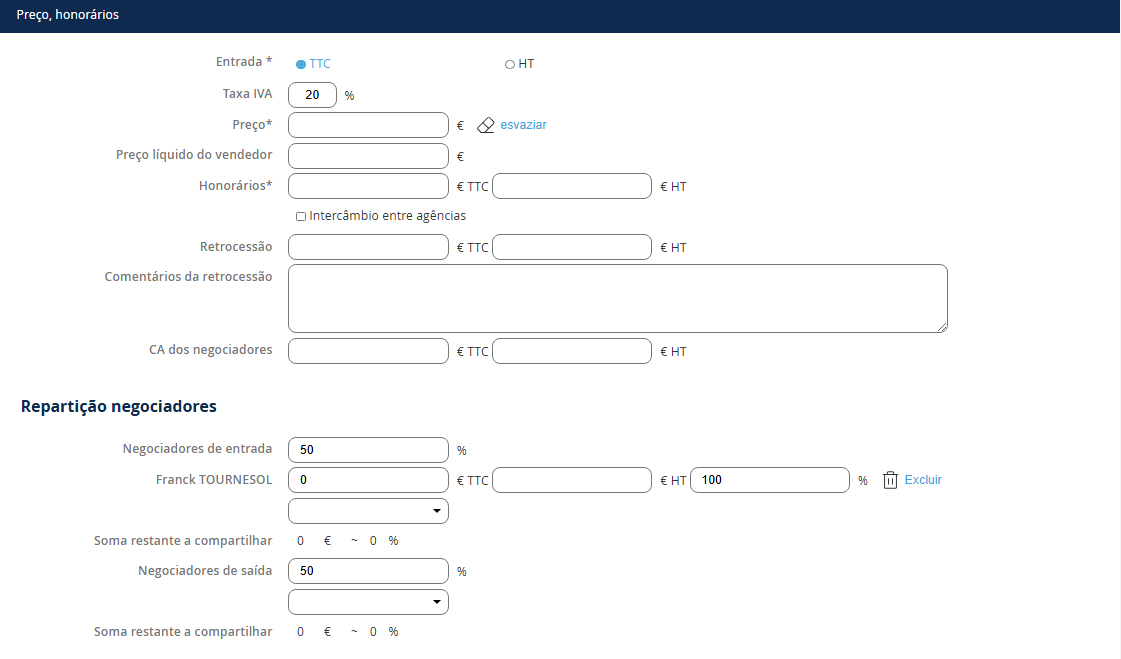Click CA dos negociadores HT field
The image size is (1121, 659).
pyautogui.click(x=572, y=351)
